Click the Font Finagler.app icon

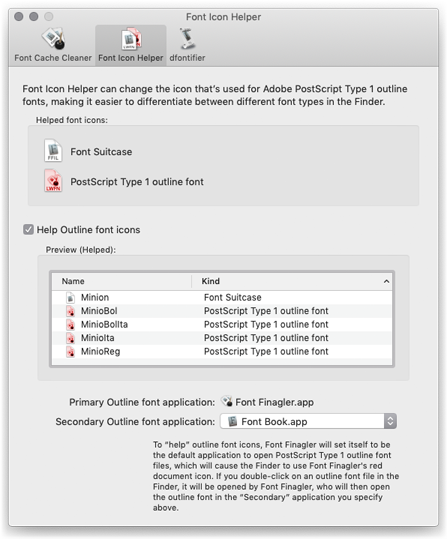227,401
